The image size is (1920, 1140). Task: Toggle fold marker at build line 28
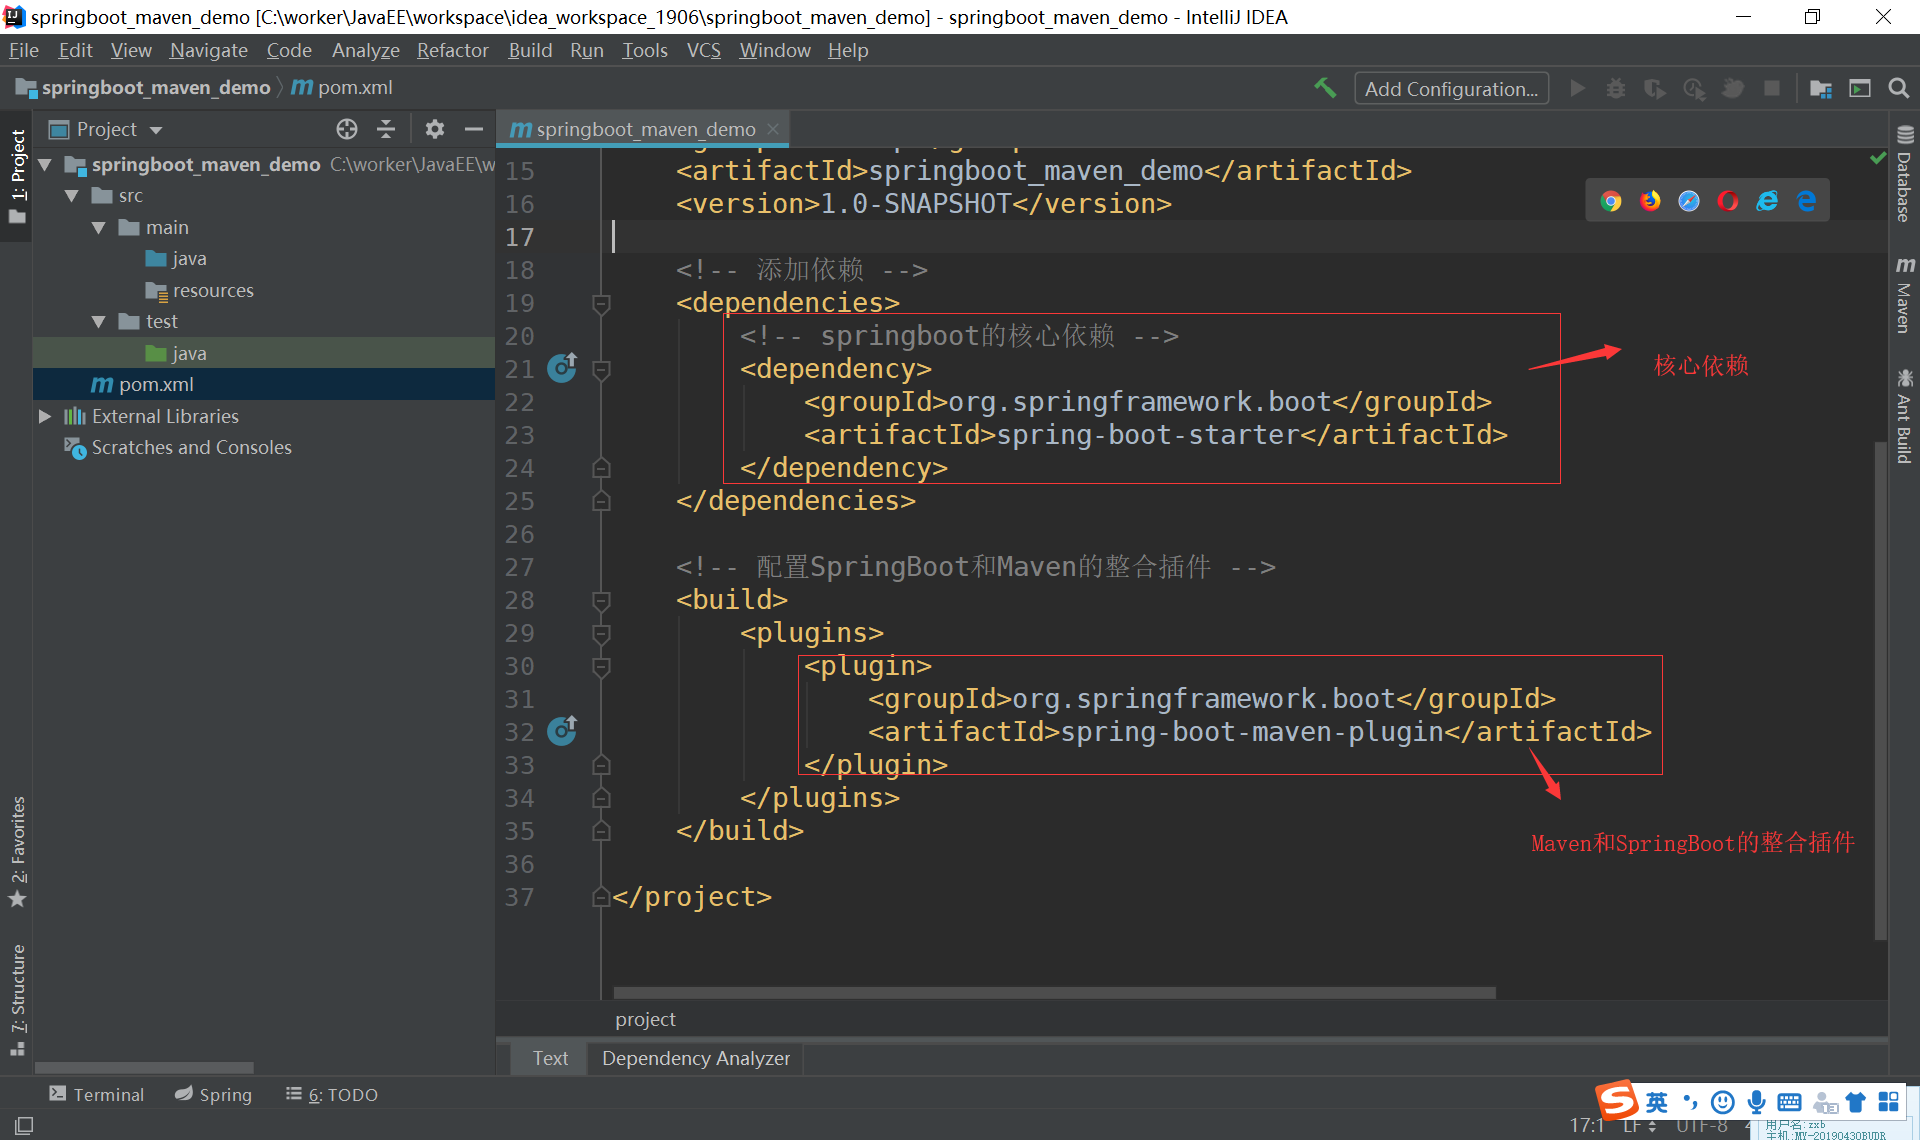(601, 600)
